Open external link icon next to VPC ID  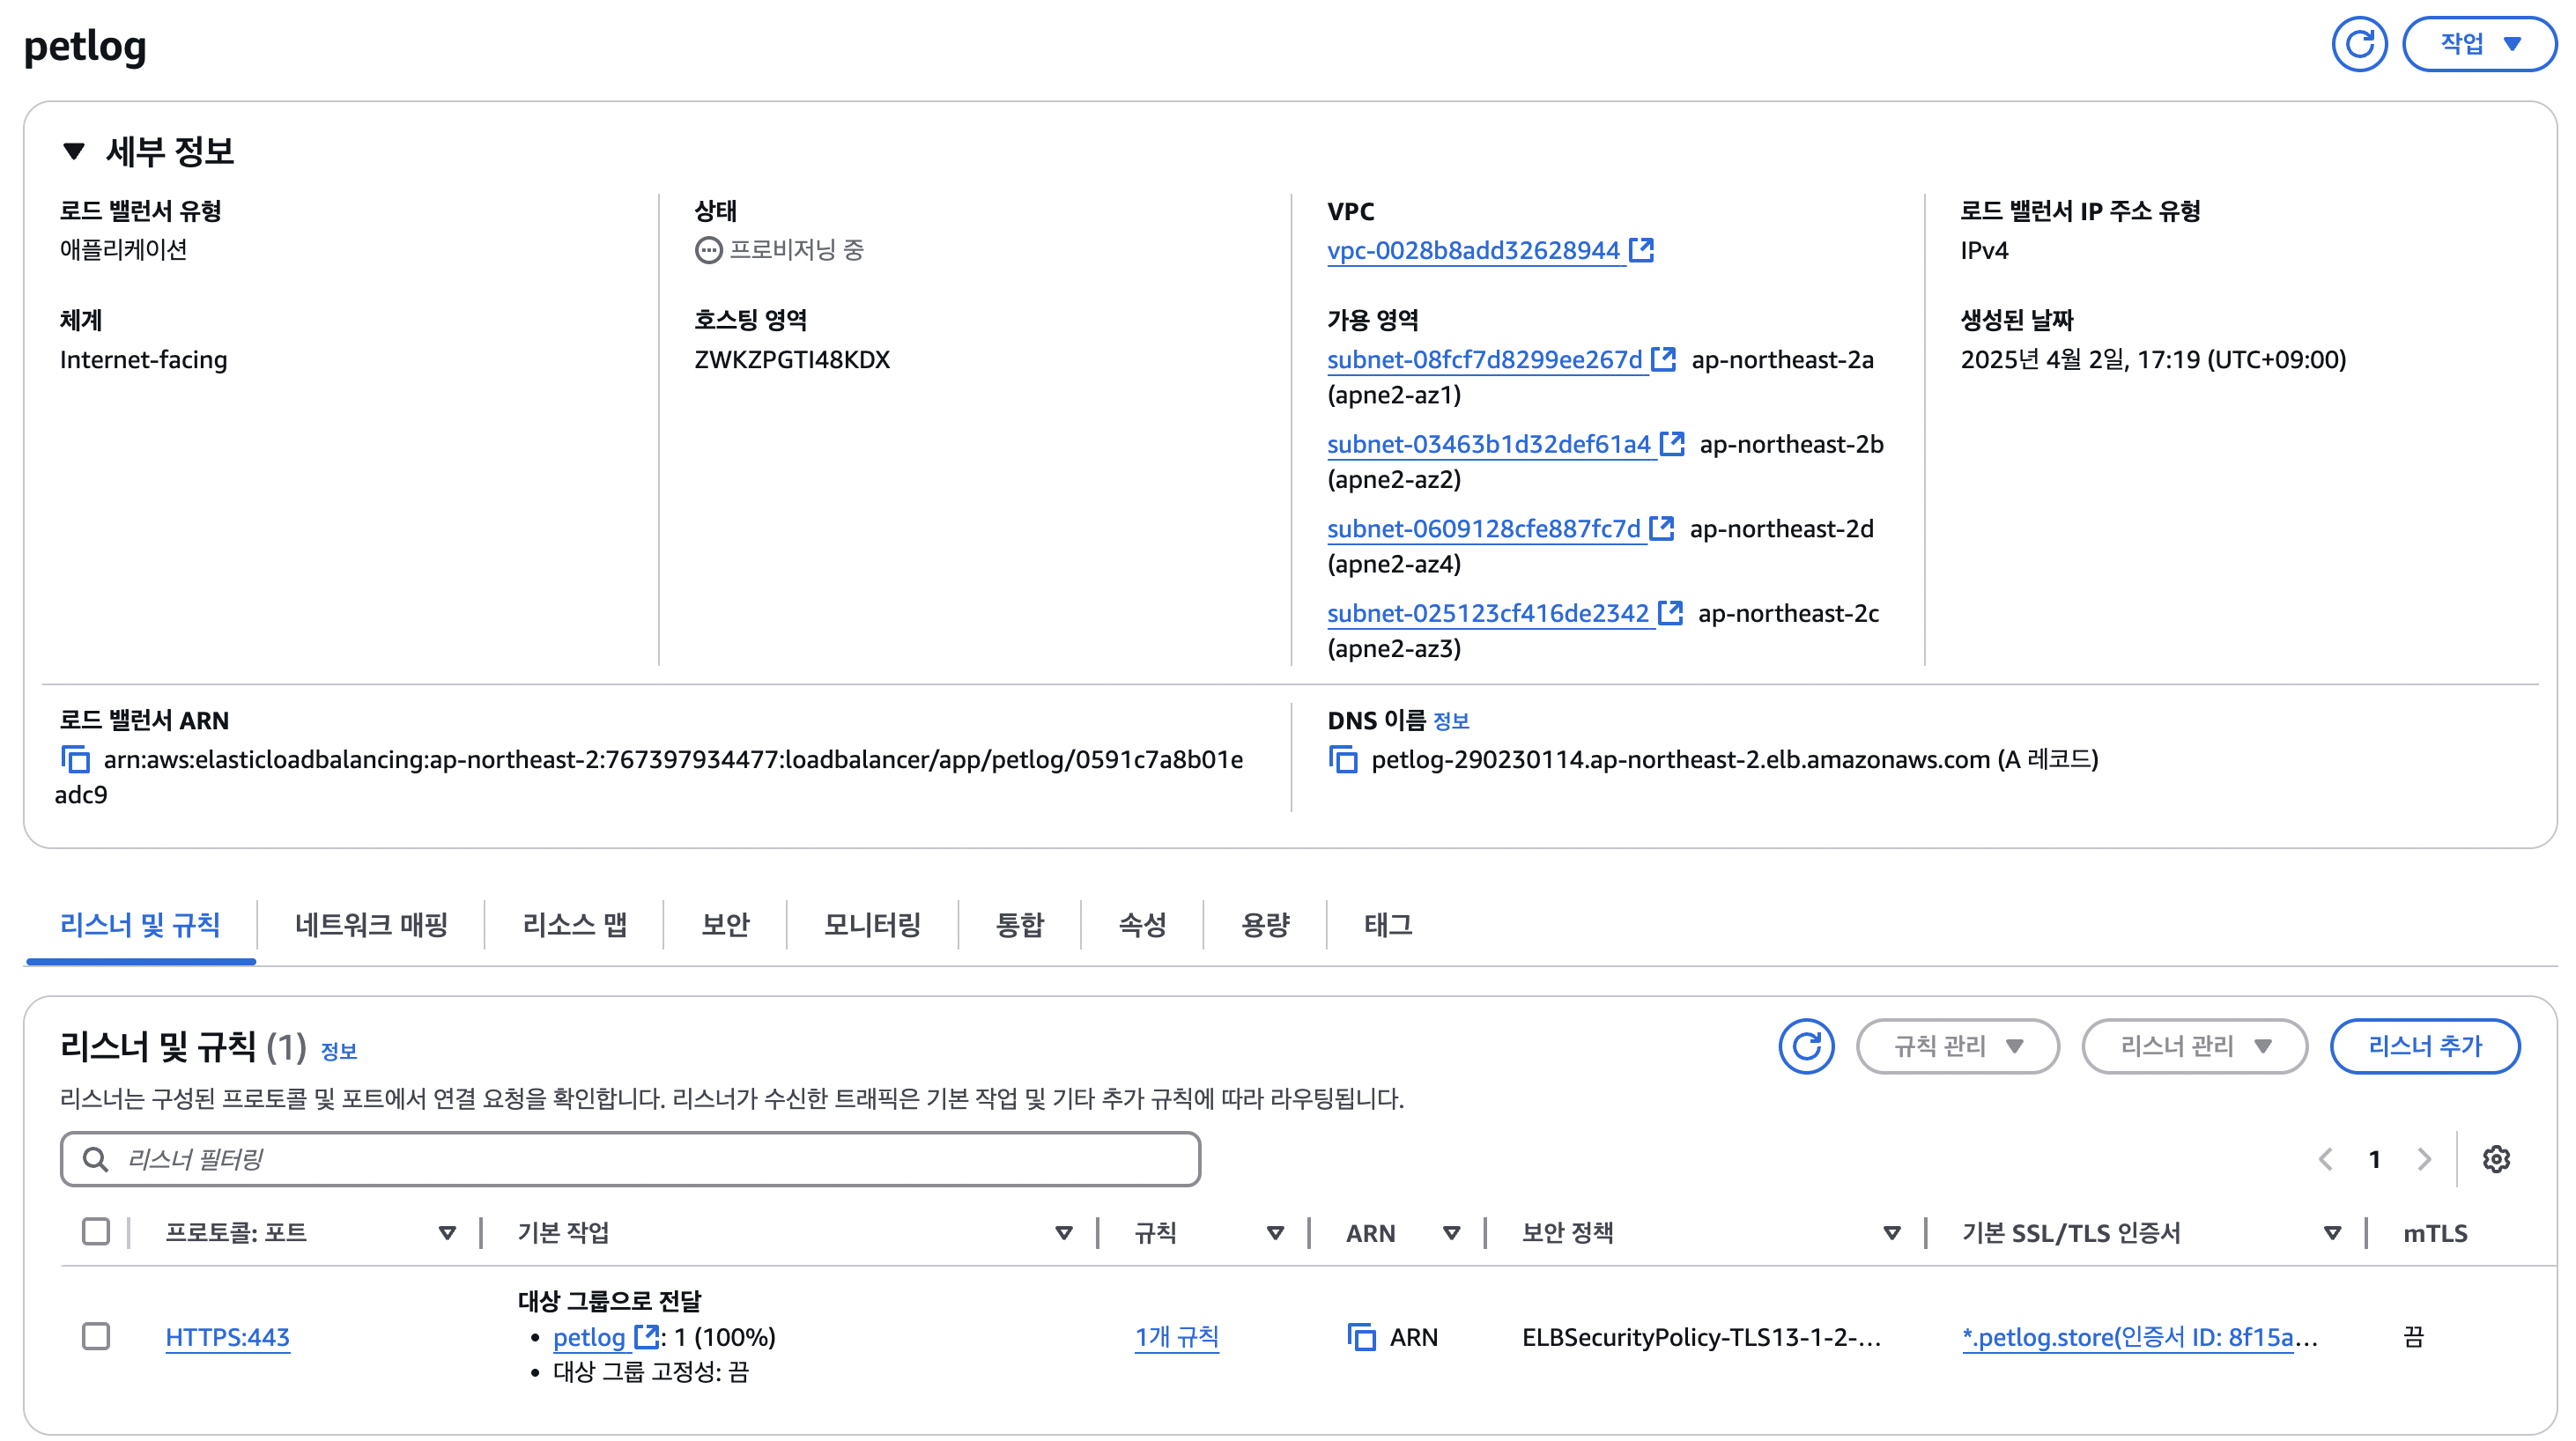pyautogui.click(x=1641, y=250)
